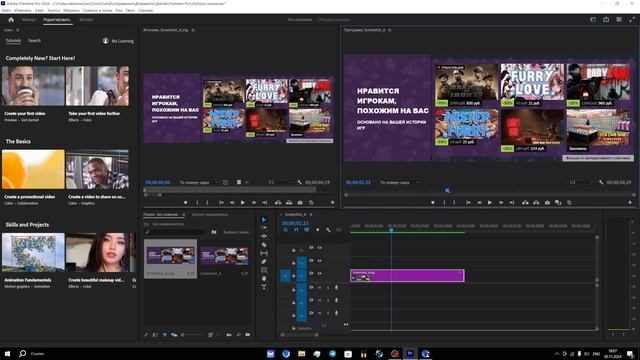Open Program monitor settings wrench
Screen dimensions: 640x360
601,182
